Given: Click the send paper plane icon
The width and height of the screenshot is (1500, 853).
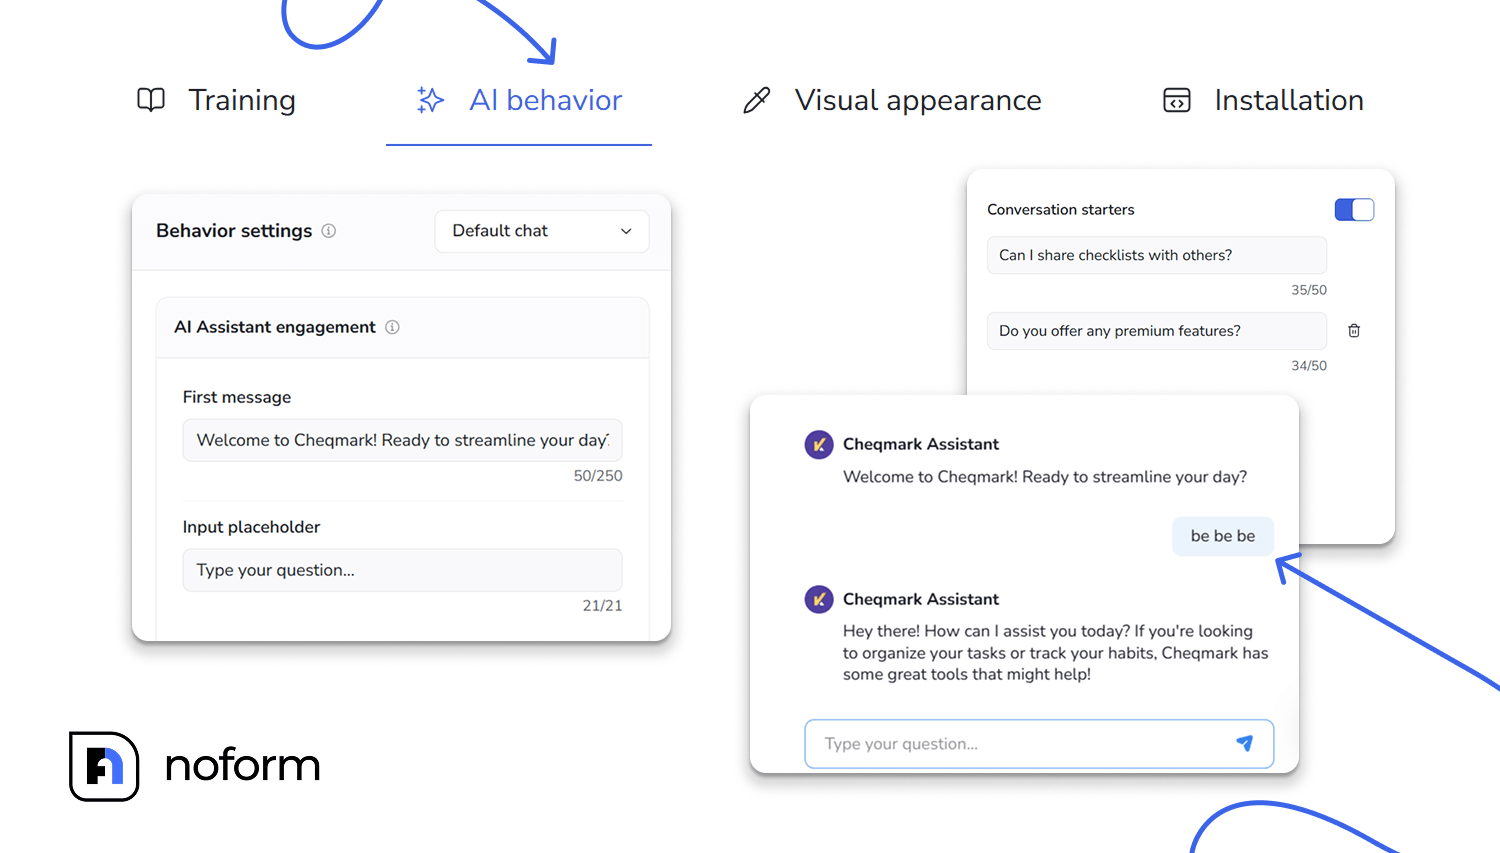Looking at the screenshot, I should (1244, 743).
